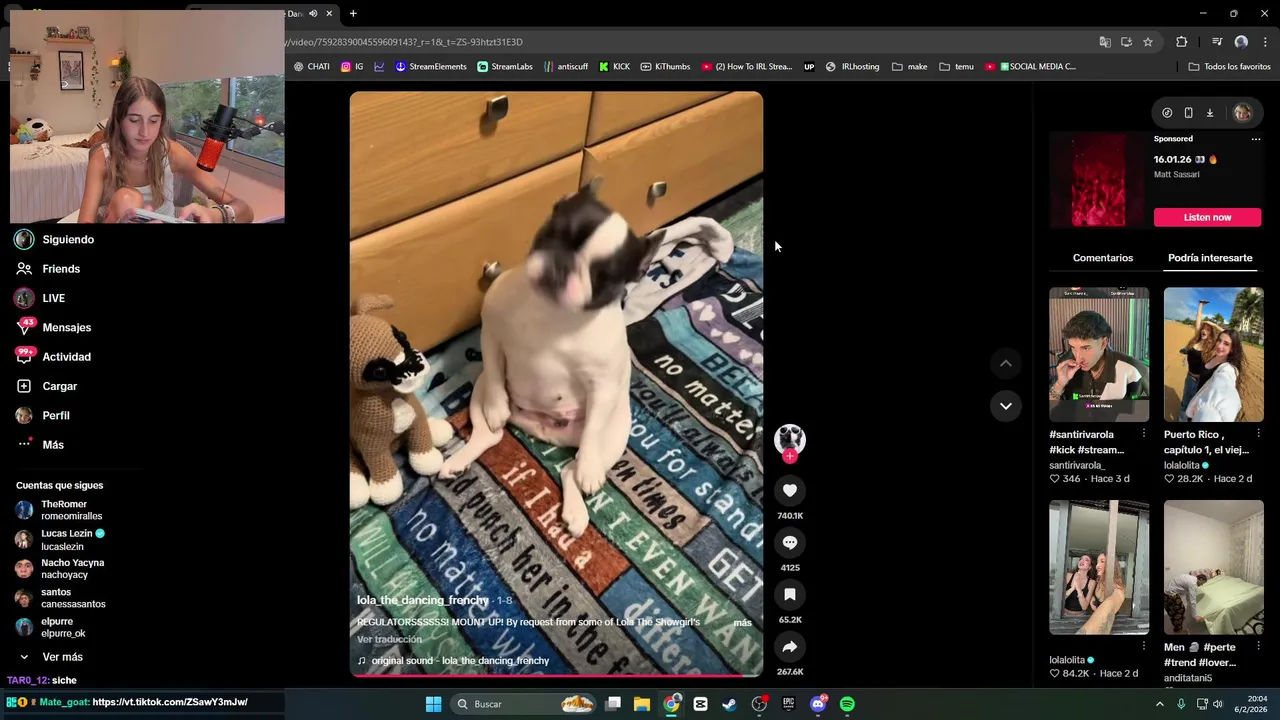Viewport: 1280px width, 720px height.
Task: Go to next video with down arrow
Action: tap(1005, 405)
